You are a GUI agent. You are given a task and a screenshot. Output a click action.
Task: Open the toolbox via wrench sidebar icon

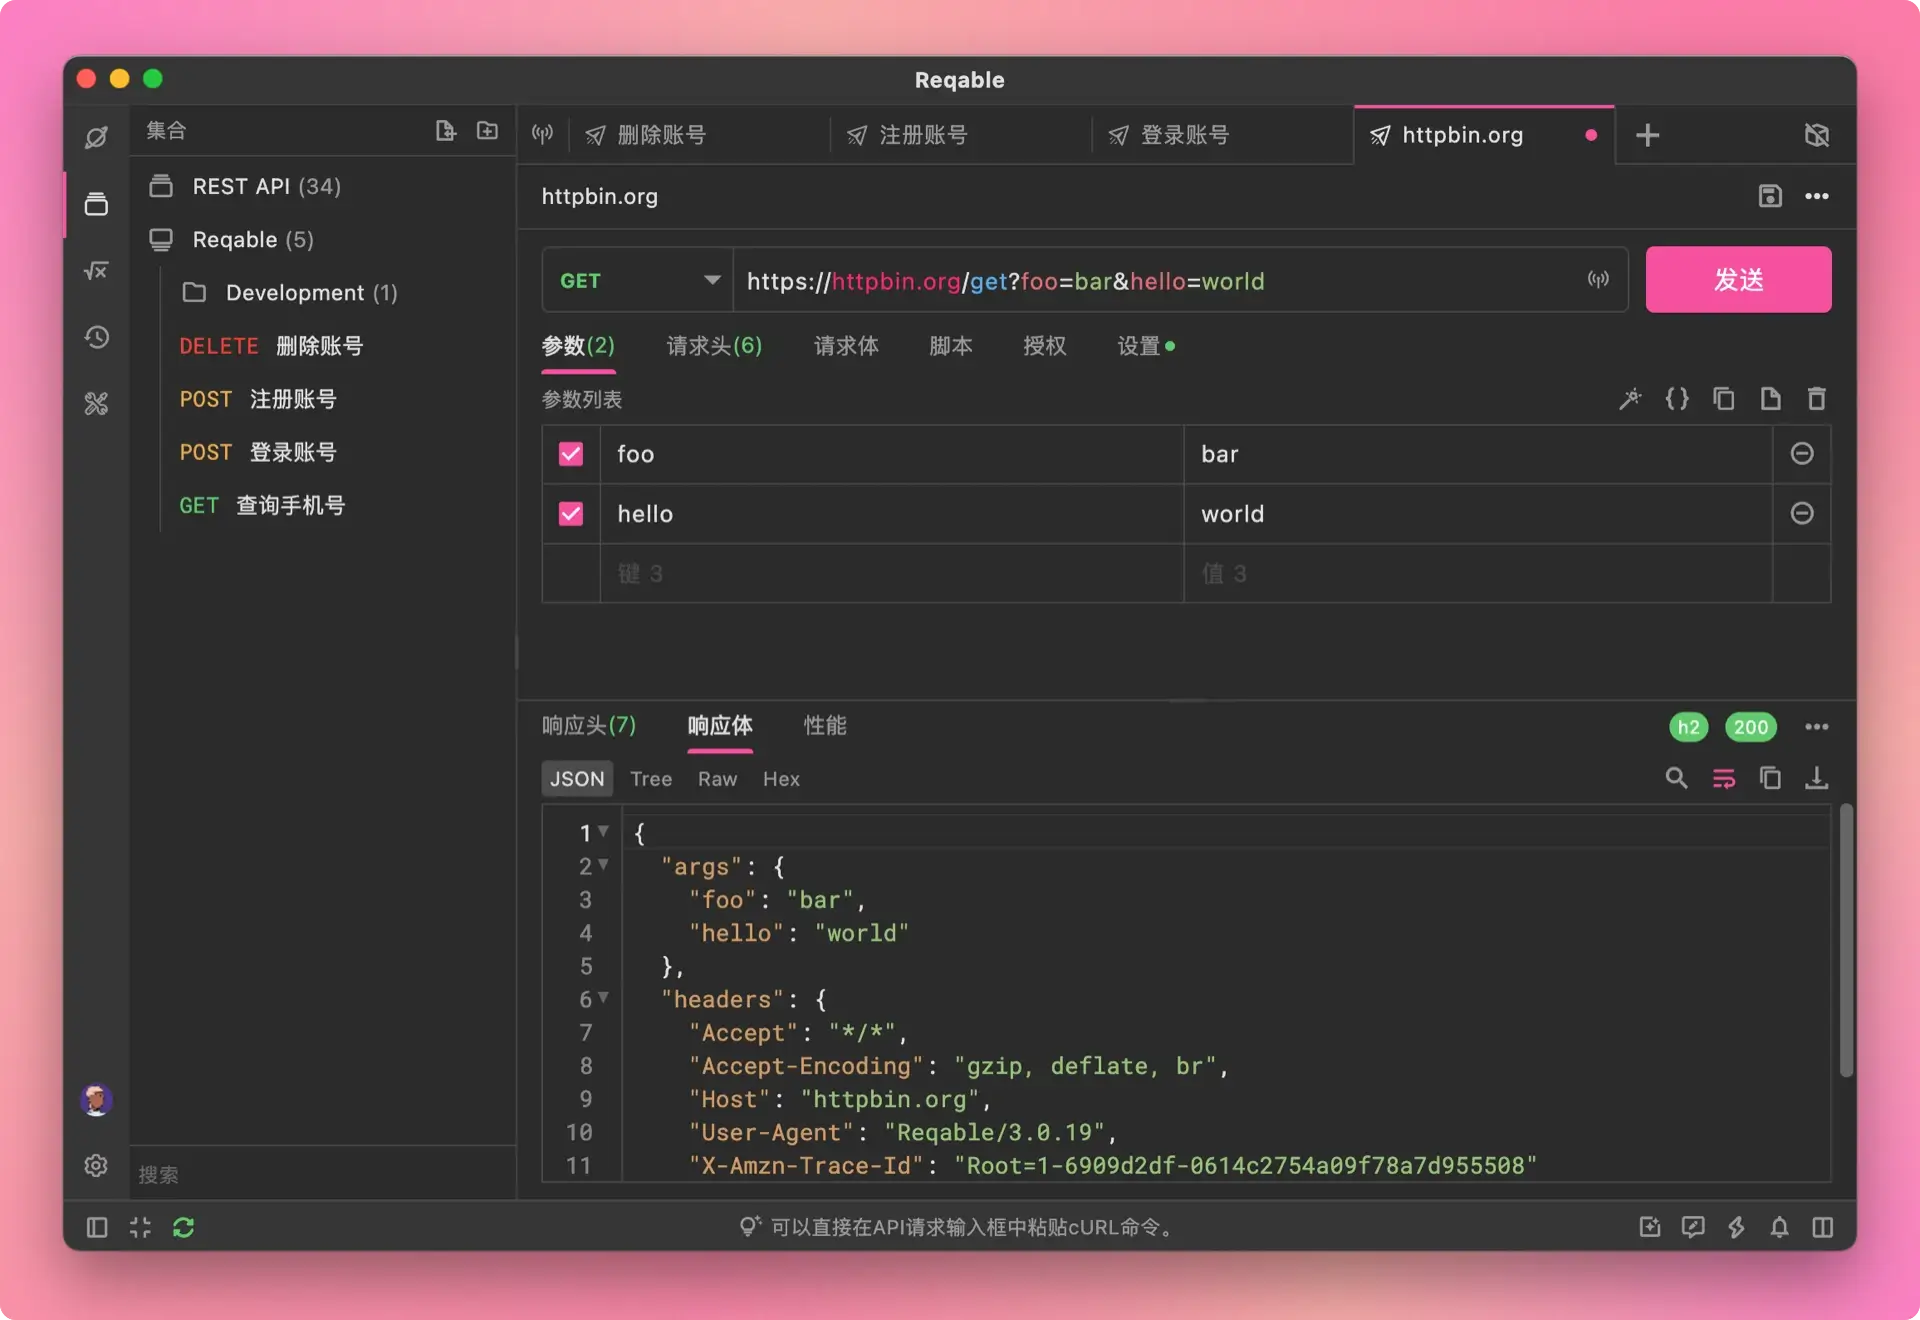tap(96, 403)
